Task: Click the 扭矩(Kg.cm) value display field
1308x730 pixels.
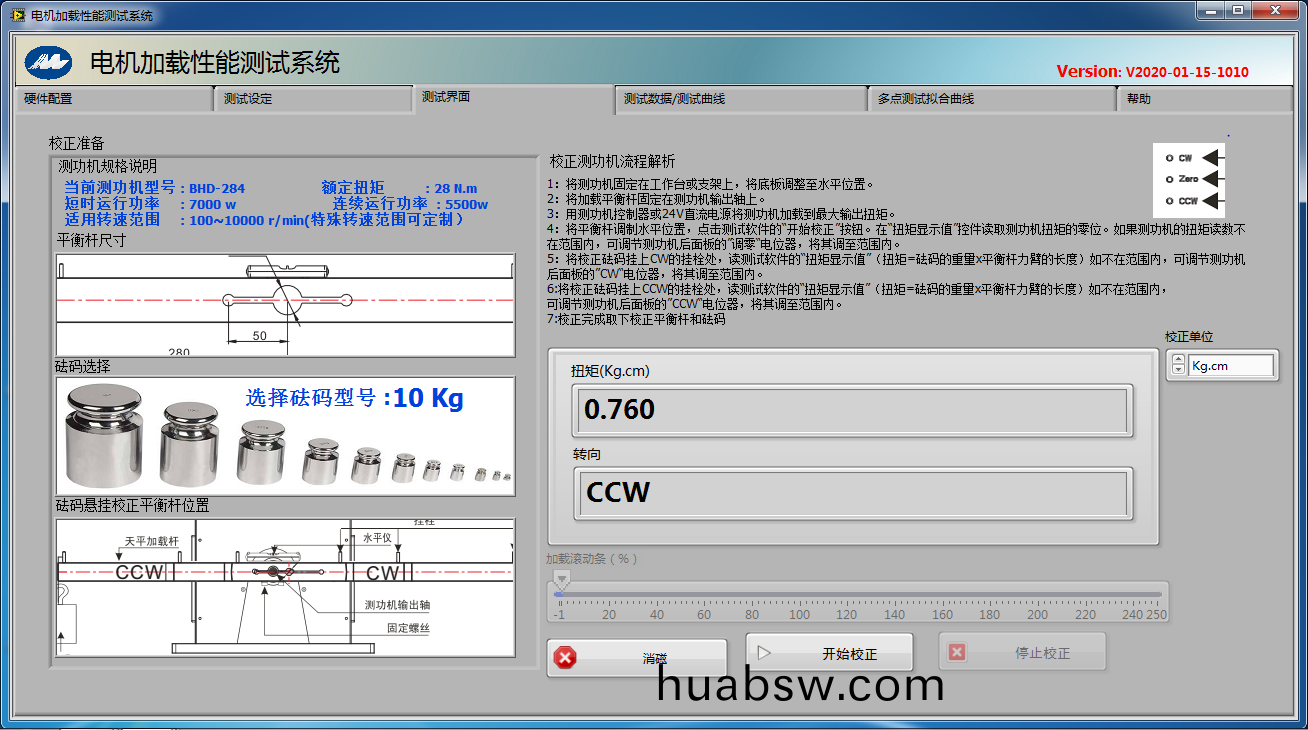Action: point(852,410)
